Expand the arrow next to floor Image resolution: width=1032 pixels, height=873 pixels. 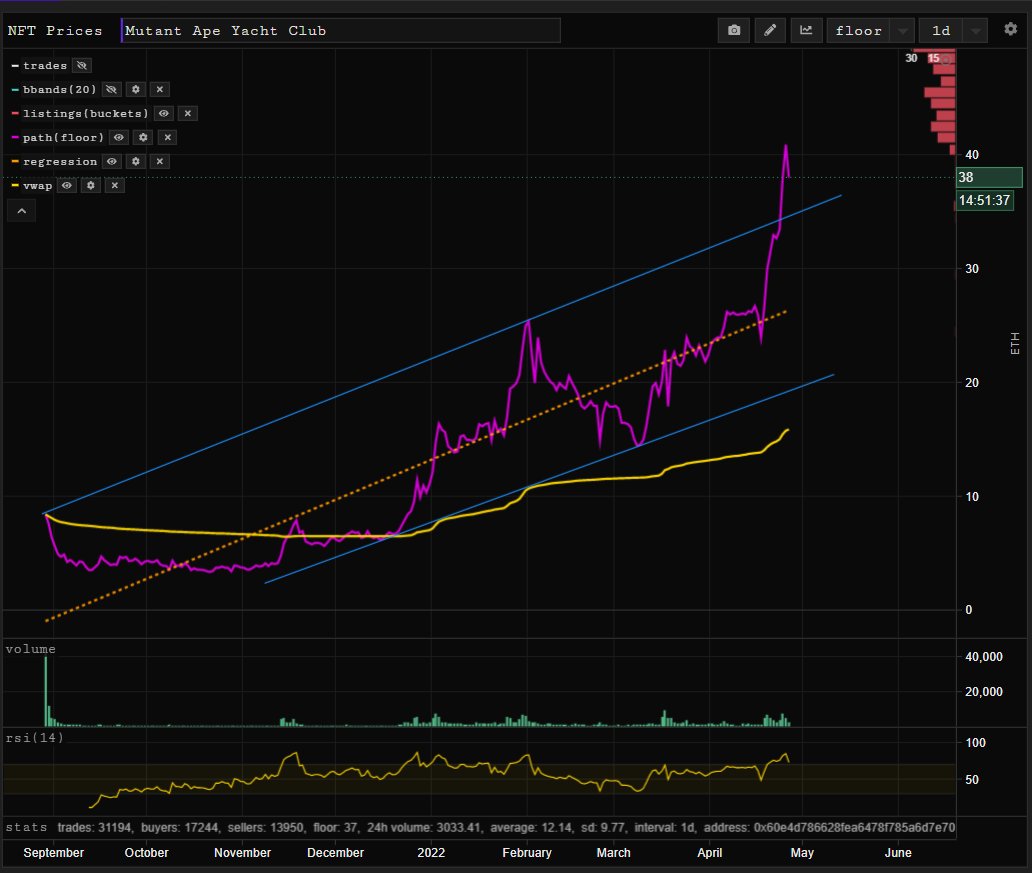point(902,30)
